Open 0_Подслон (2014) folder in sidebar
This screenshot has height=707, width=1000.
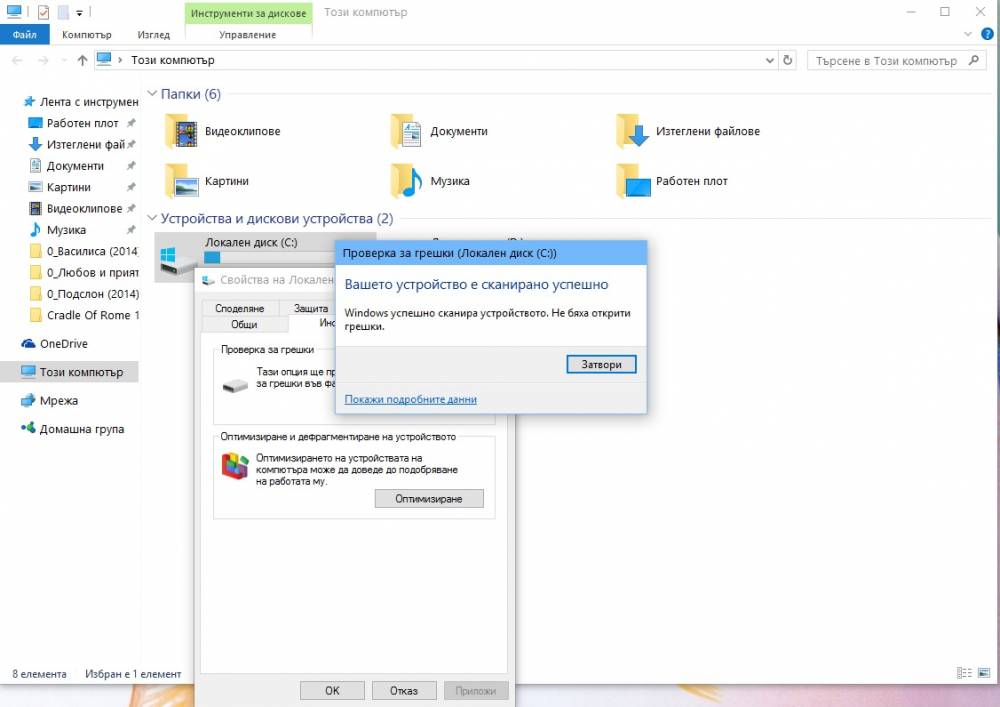84,294
